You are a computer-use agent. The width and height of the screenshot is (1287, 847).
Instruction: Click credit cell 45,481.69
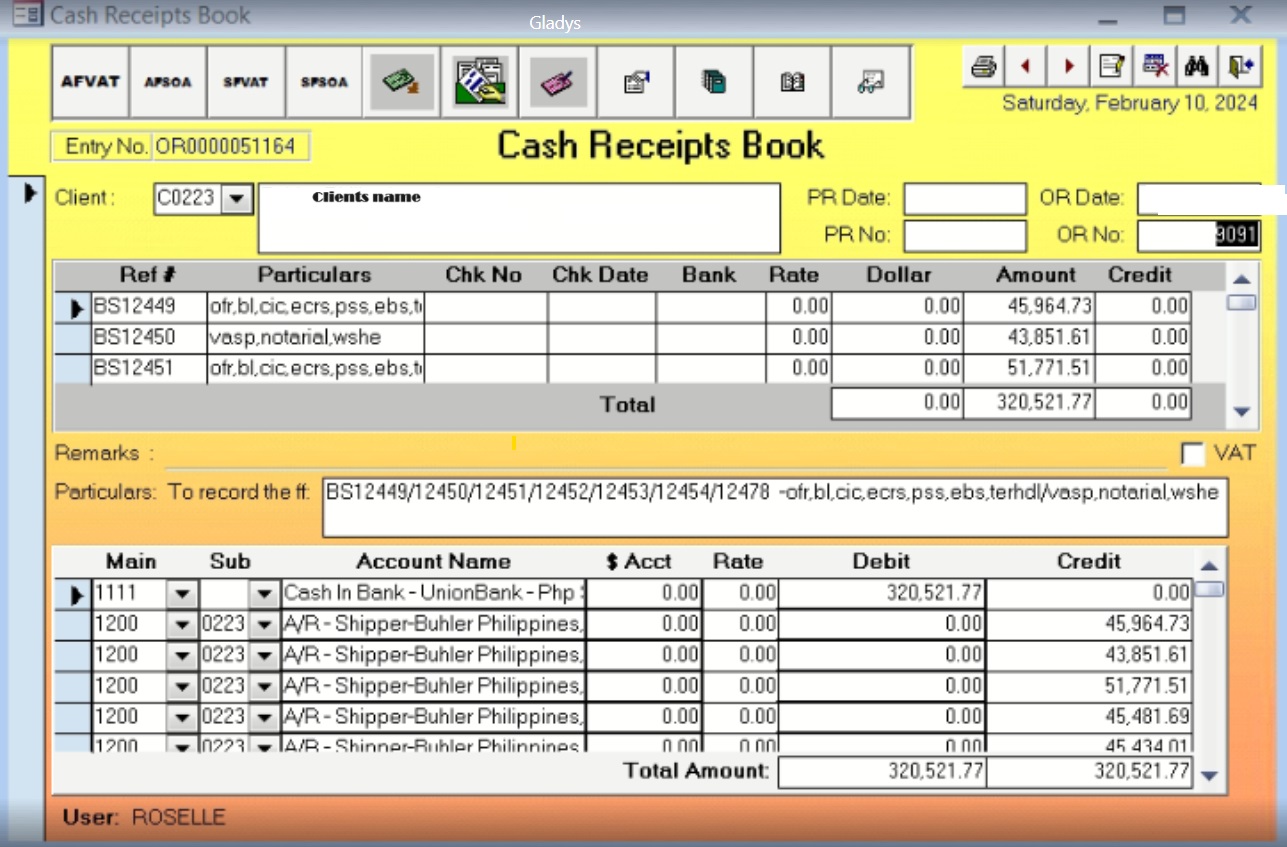pyautogui.click(x=1090, y=717)
